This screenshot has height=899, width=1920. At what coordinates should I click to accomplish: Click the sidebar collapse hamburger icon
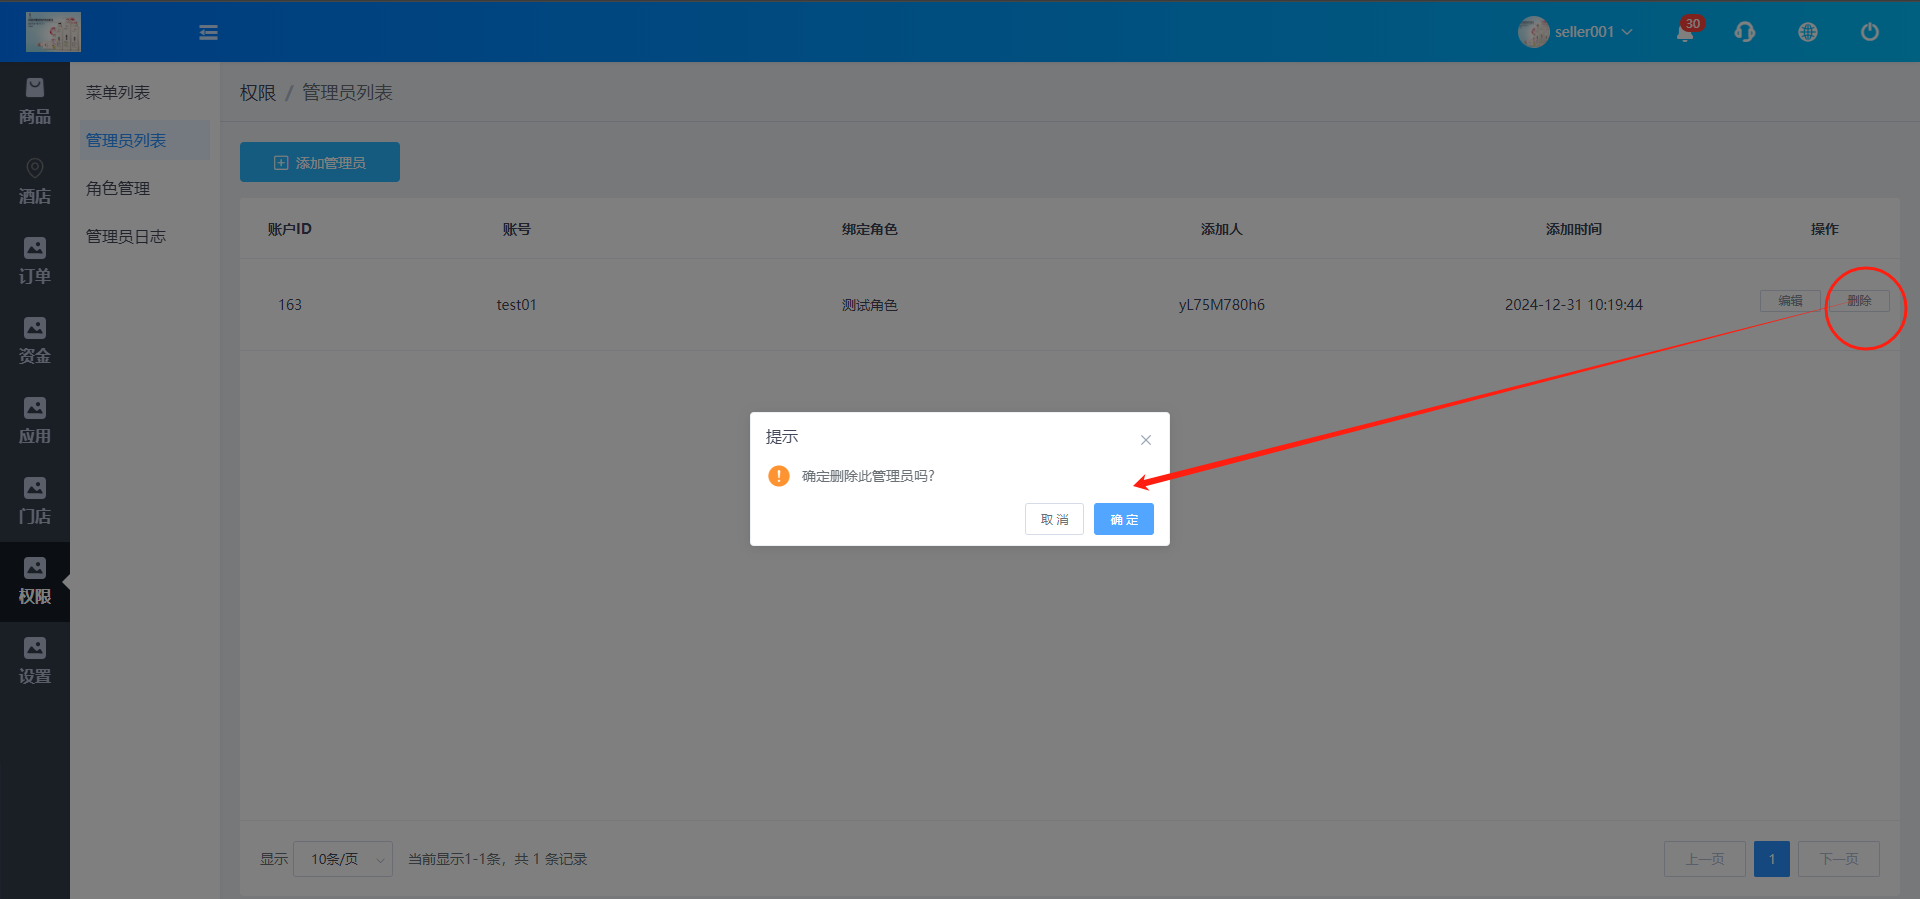point(208,33)
